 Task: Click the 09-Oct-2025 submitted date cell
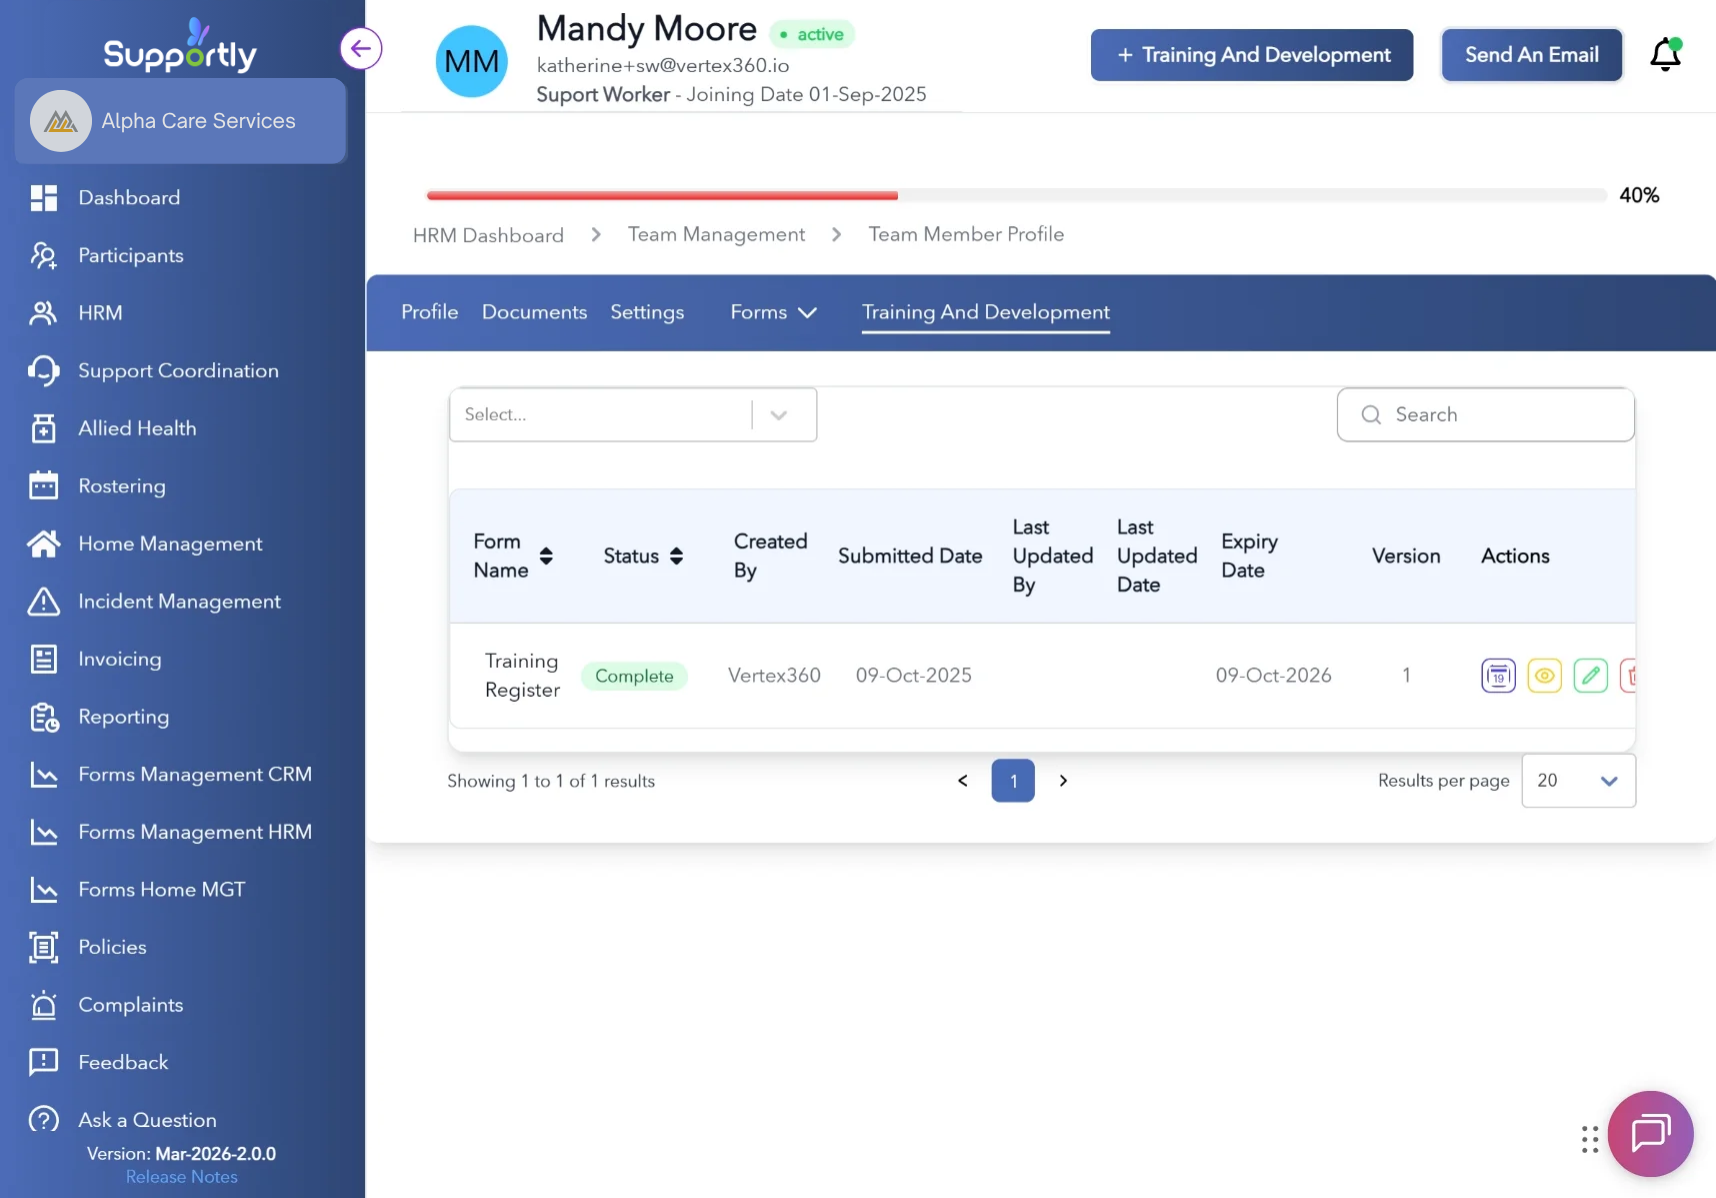(x=914, y=676)
